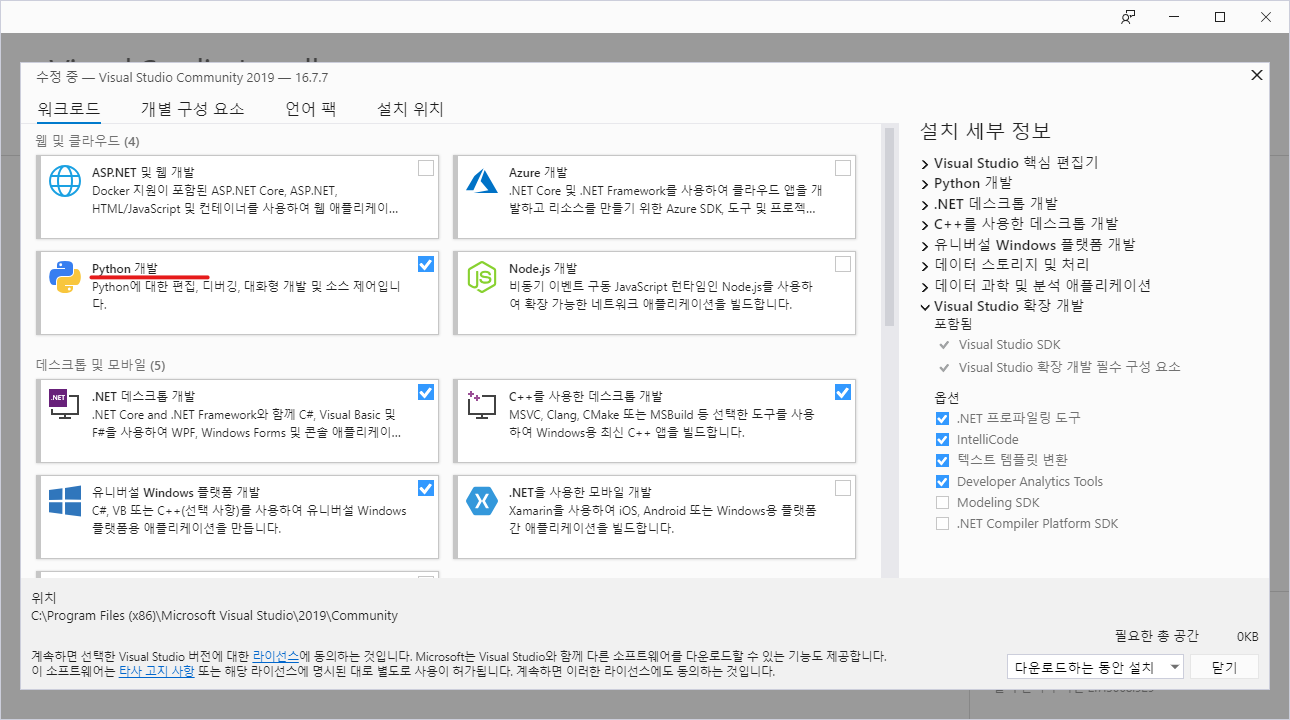Enable the Azure 개발 workload checkbox

(843, 168)
